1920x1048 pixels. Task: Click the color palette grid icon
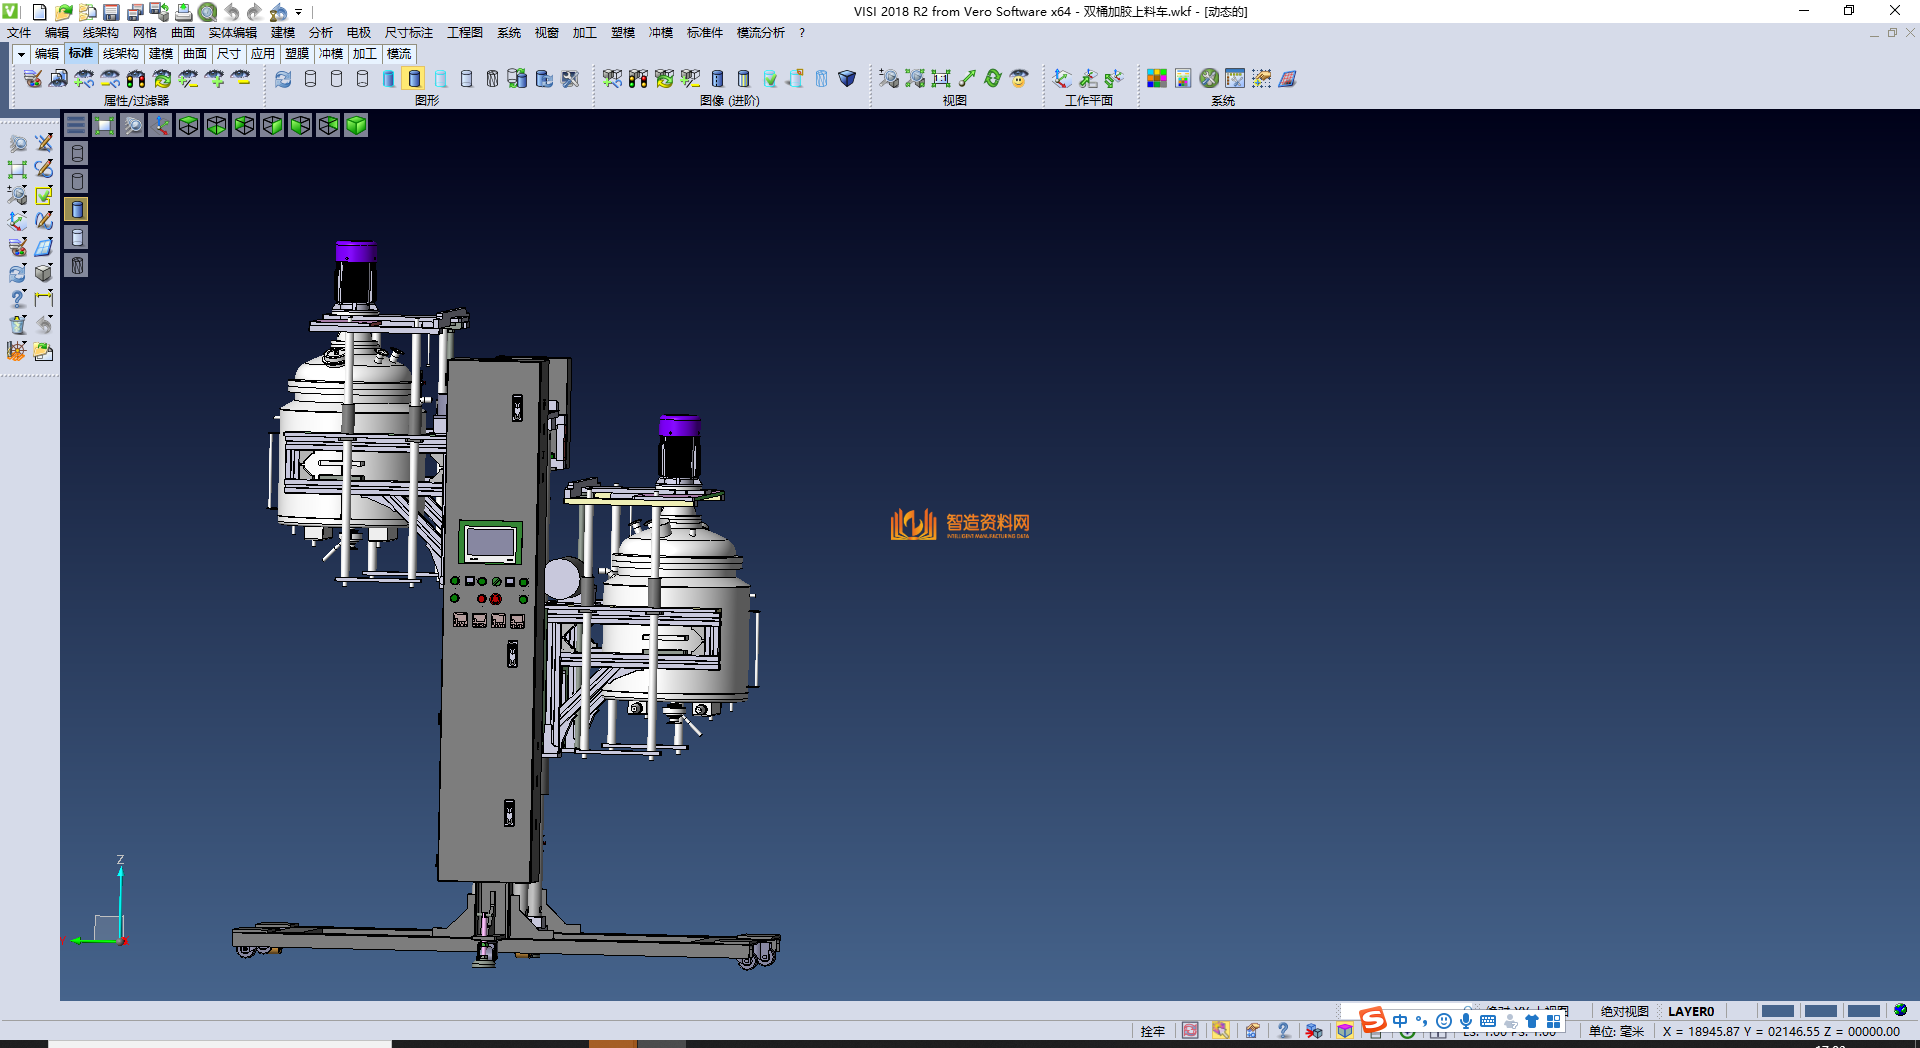1157,79
